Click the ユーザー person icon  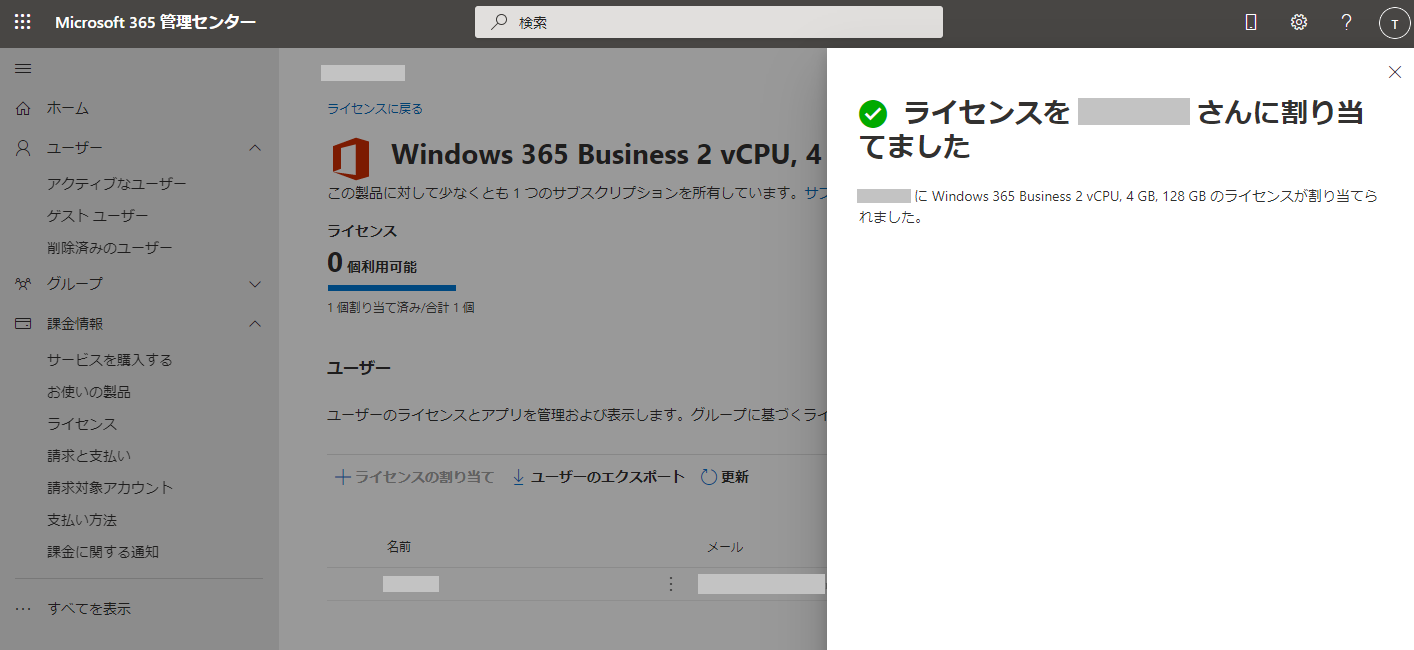23,148
